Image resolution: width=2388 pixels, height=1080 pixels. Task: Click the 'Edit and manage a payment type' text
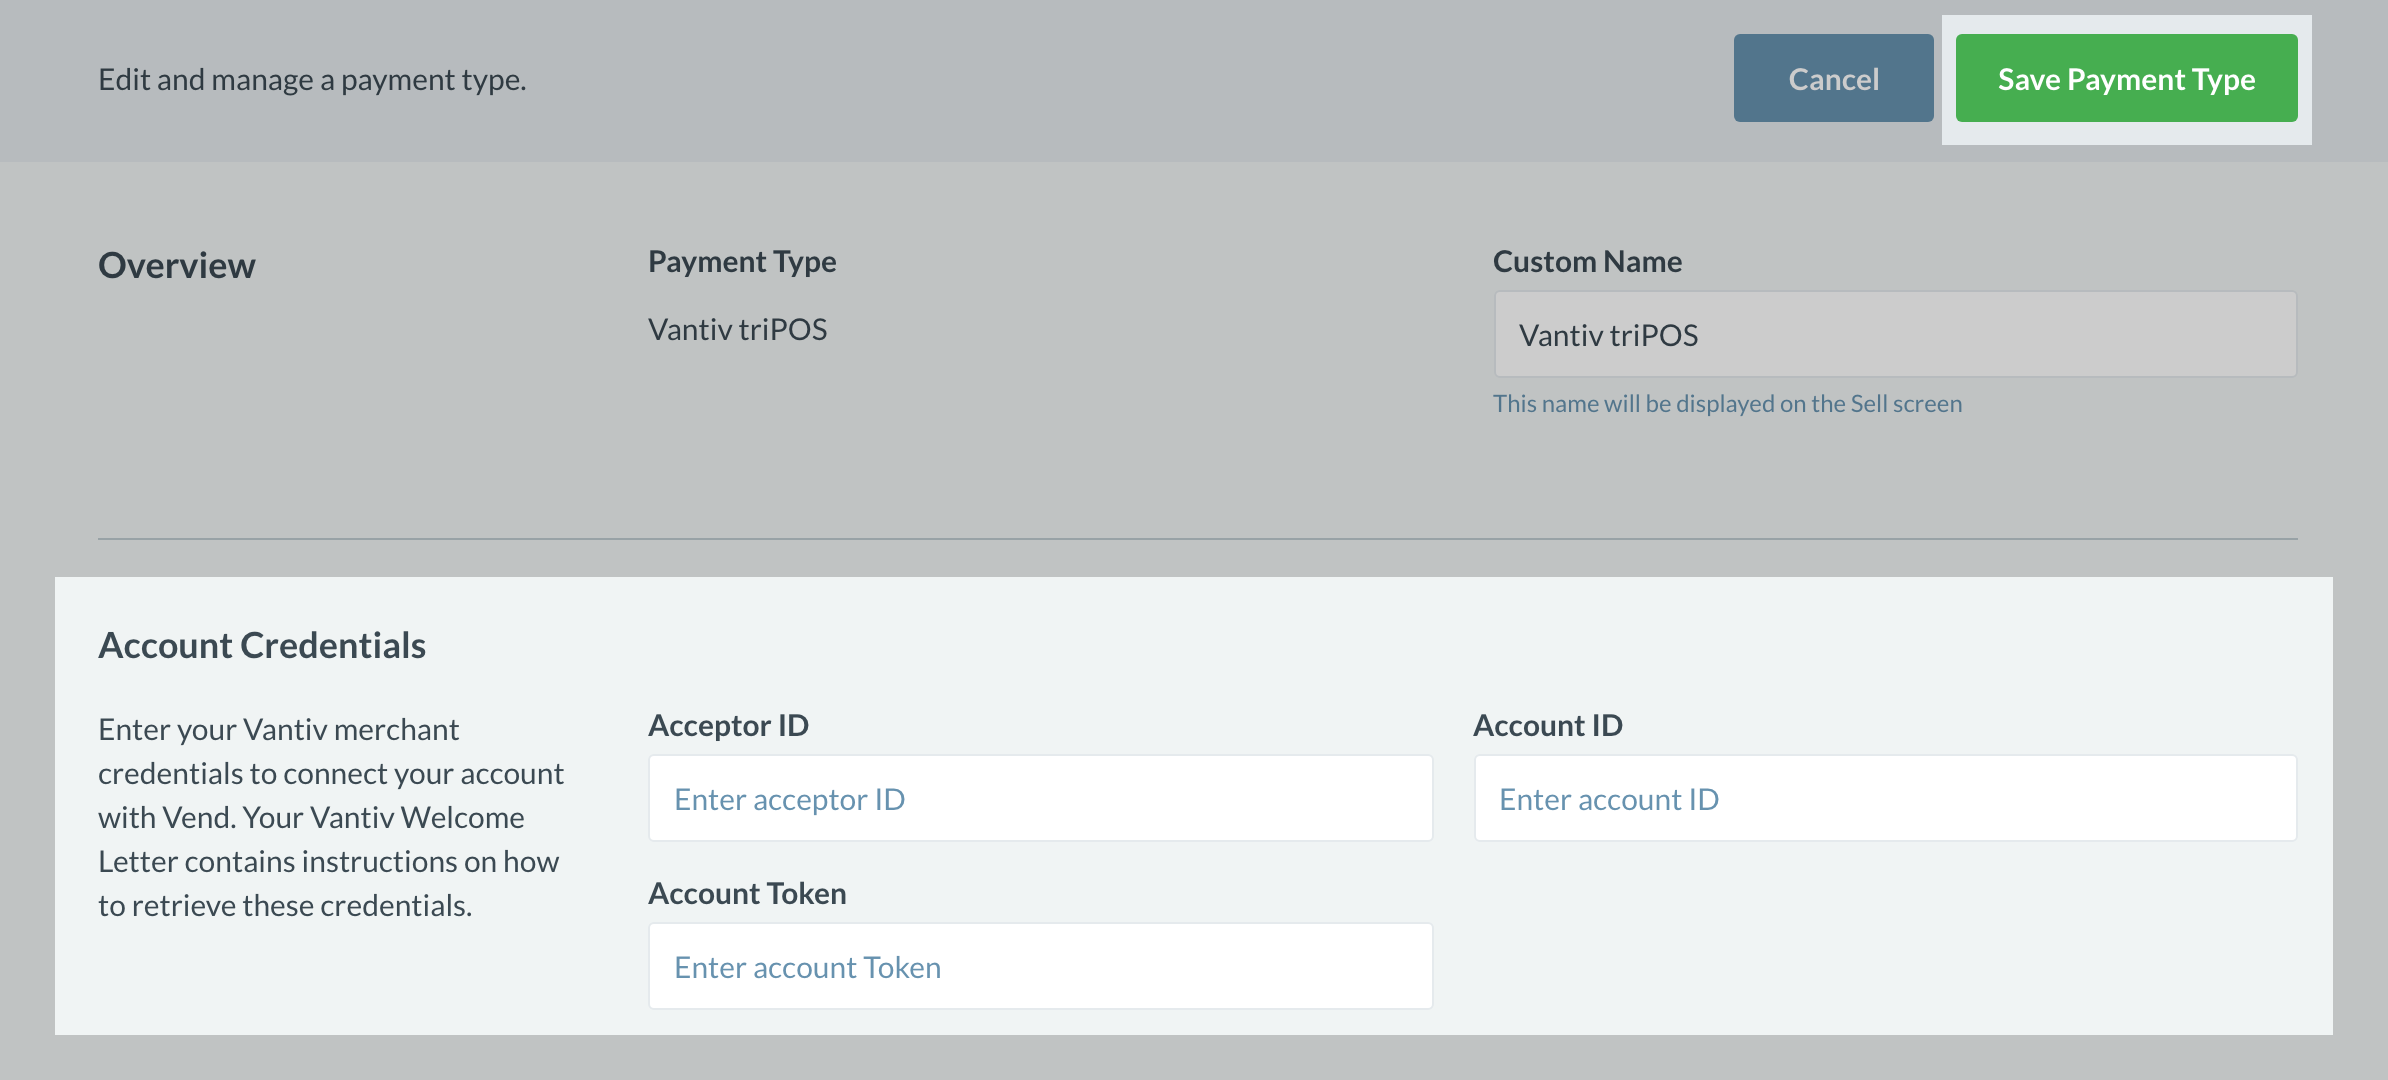[x=312, y=80]
